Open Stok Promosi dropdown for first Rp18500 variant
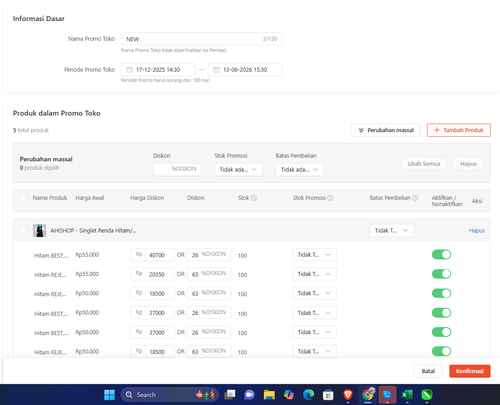 click(x=314, y=293)
